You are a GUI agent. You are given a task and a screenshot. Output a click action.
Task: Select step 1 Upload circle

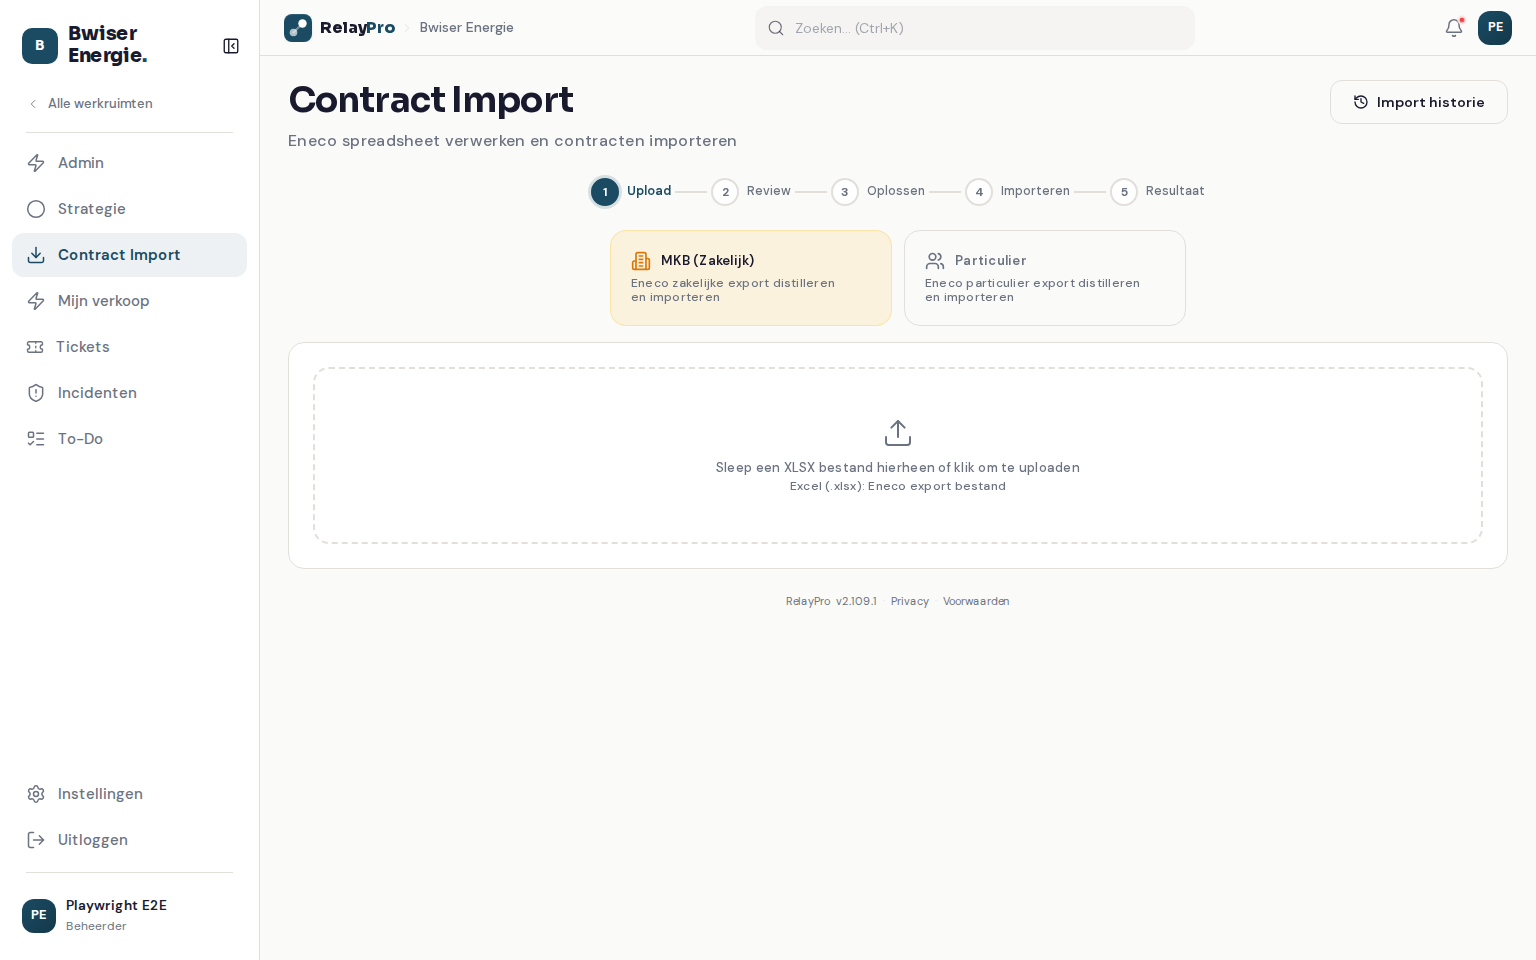click(605, 192)
